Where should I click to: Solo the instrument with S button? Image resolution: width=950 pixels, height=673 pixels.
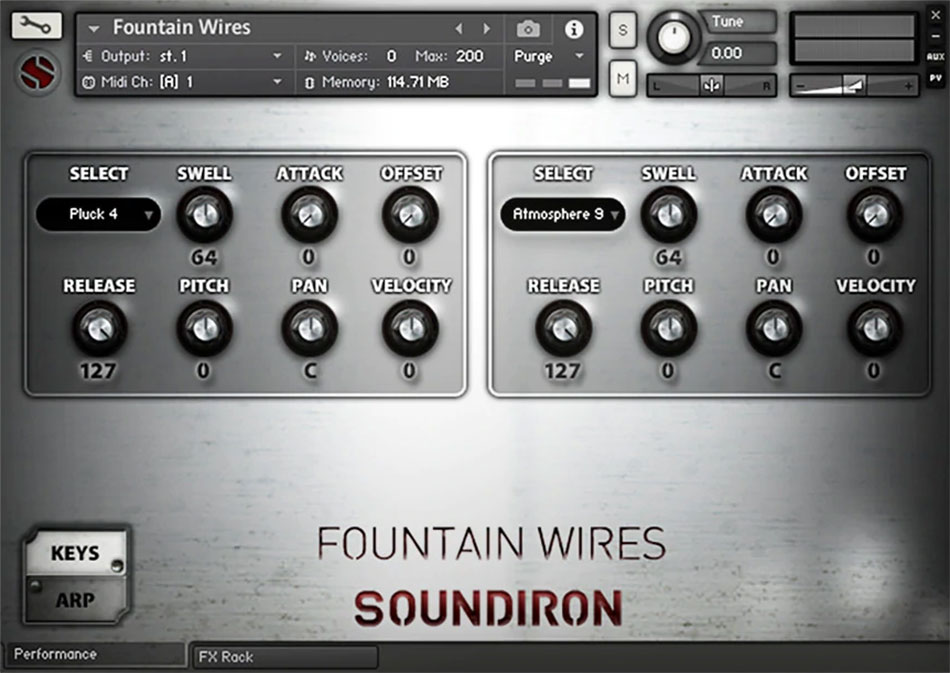[623, 30]
